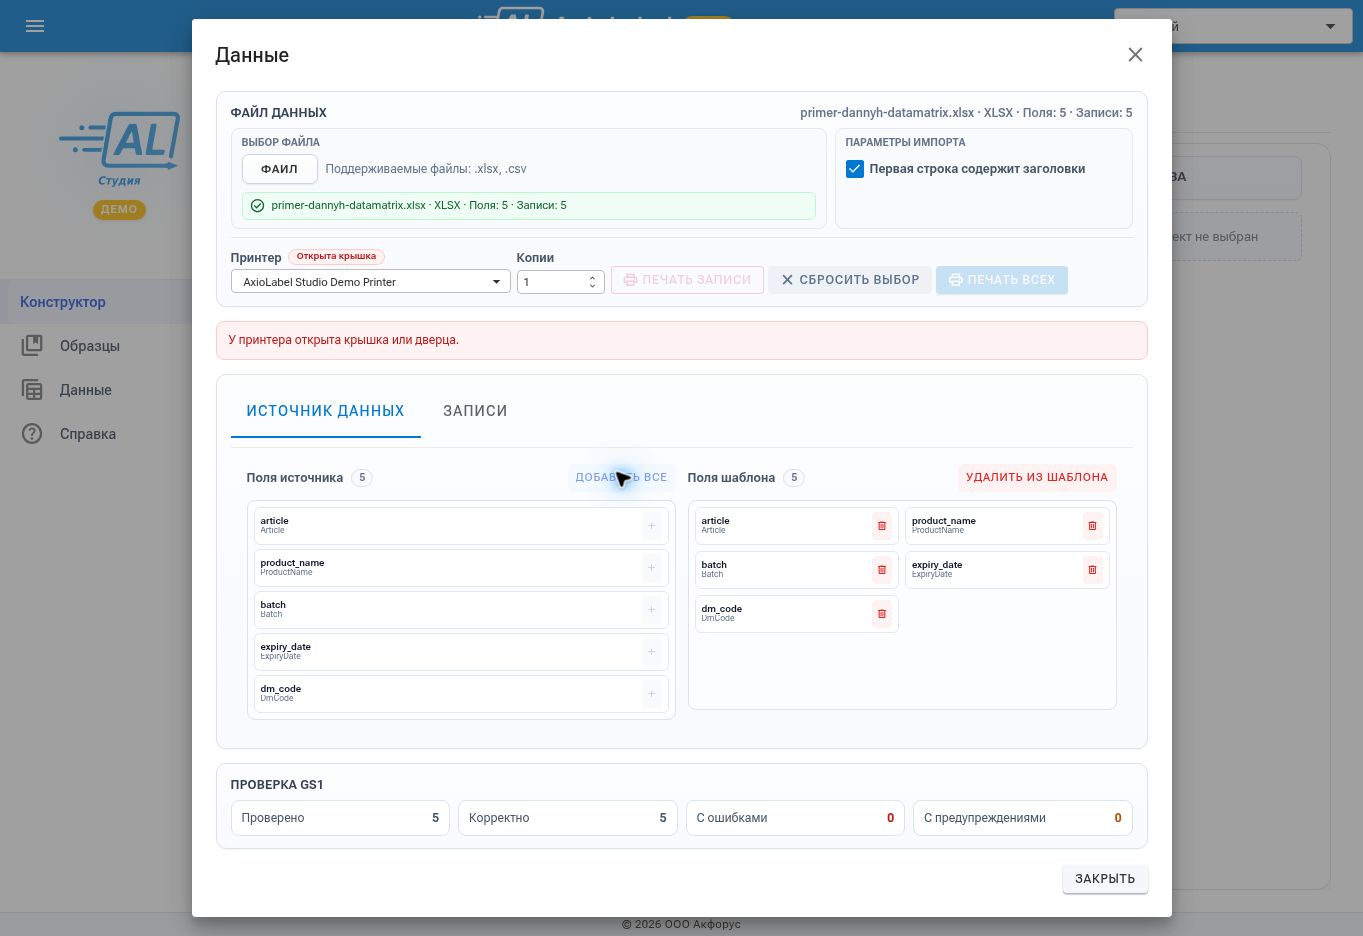This screenshot has height=936, width=1363.
Task: Click the Корректно count box
Action: pos(568,818)
